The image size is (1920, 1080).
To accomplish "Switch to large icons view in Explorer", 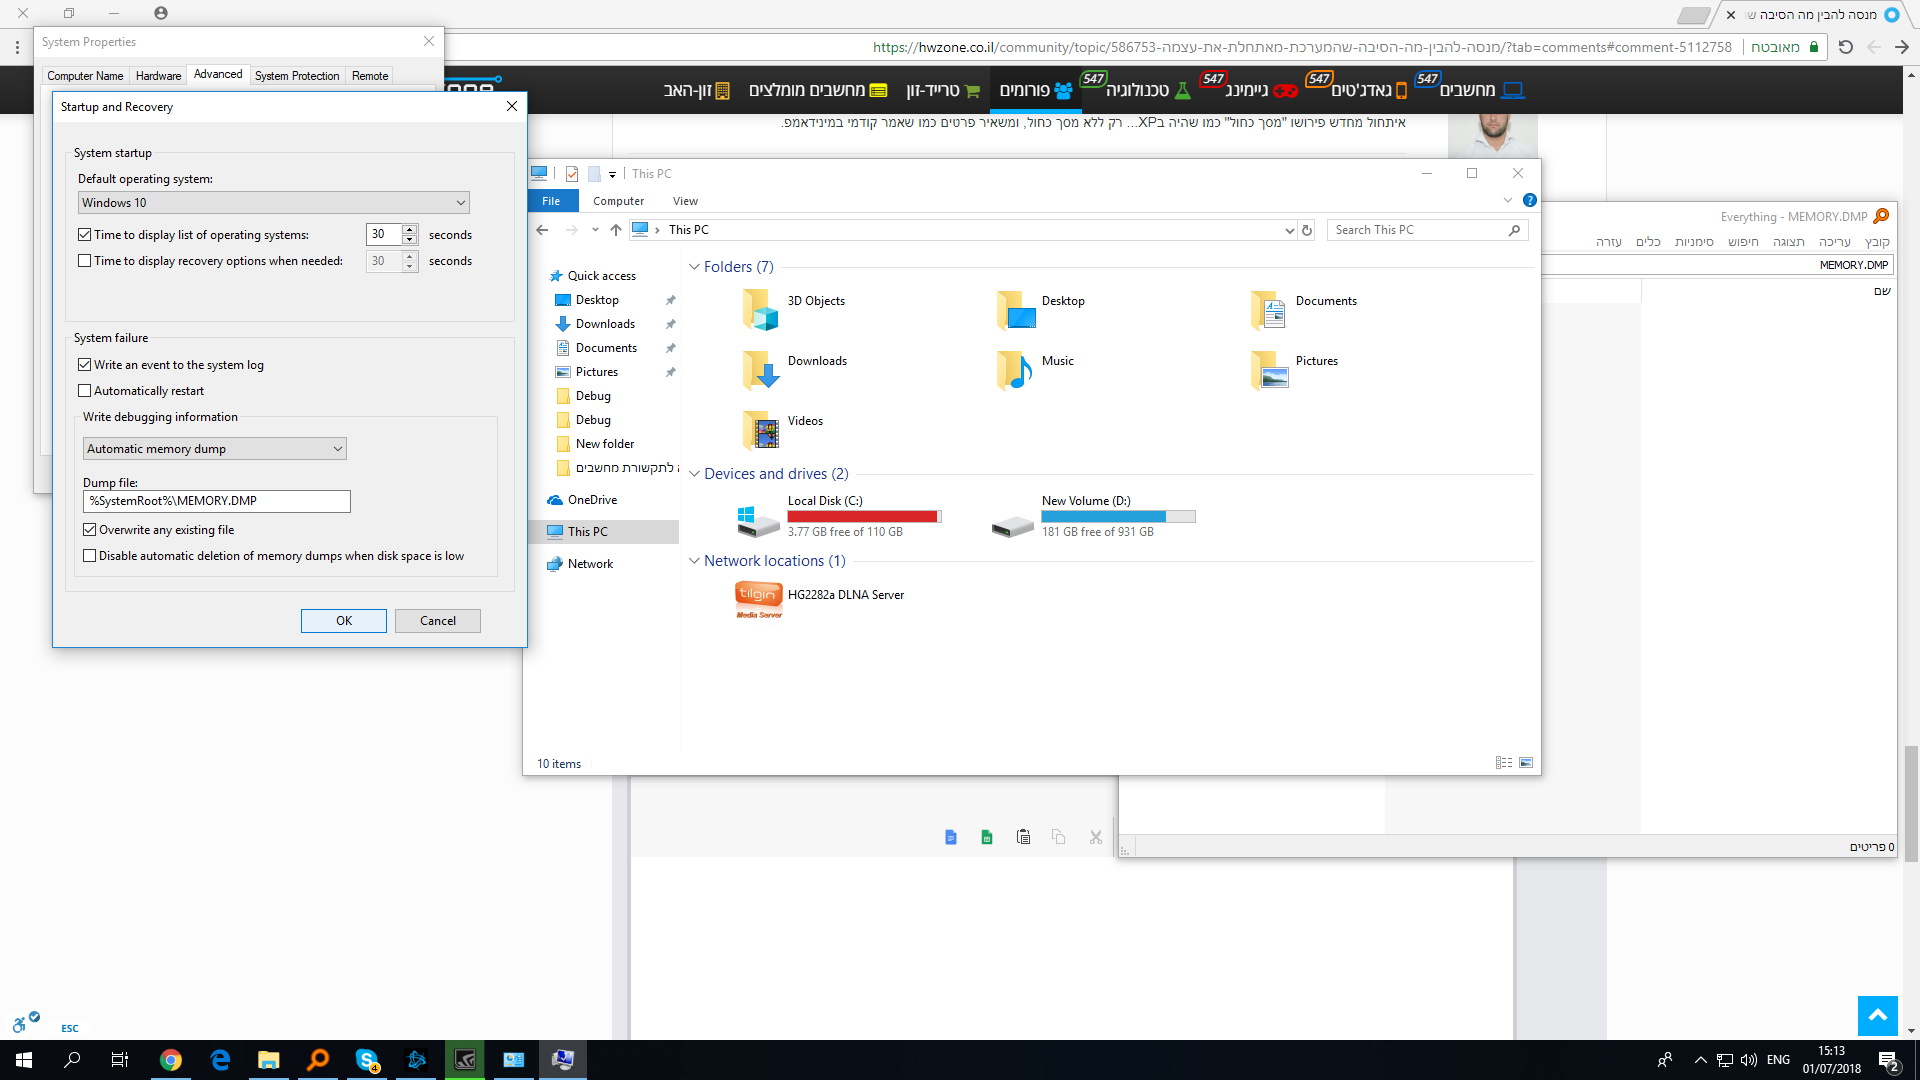I will (1526, 763).
